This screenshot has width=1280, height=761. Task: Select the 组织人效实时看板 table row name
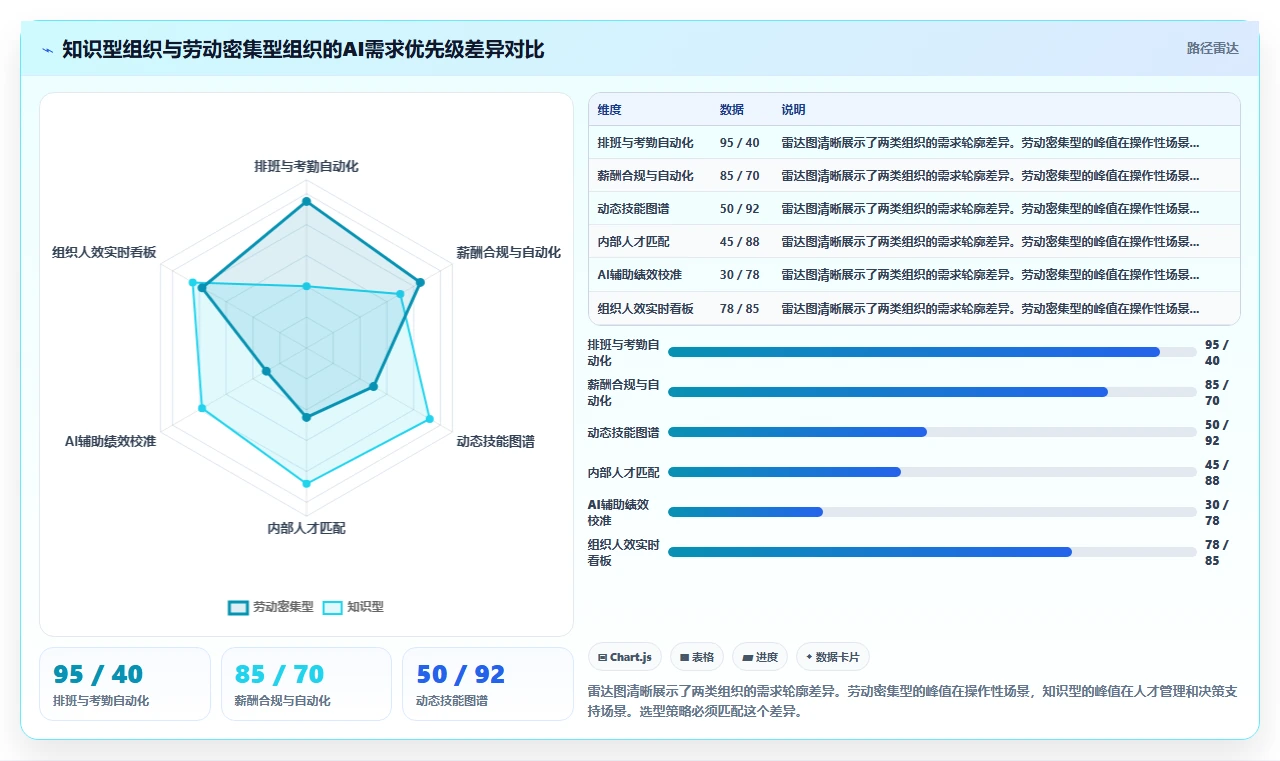645,309
